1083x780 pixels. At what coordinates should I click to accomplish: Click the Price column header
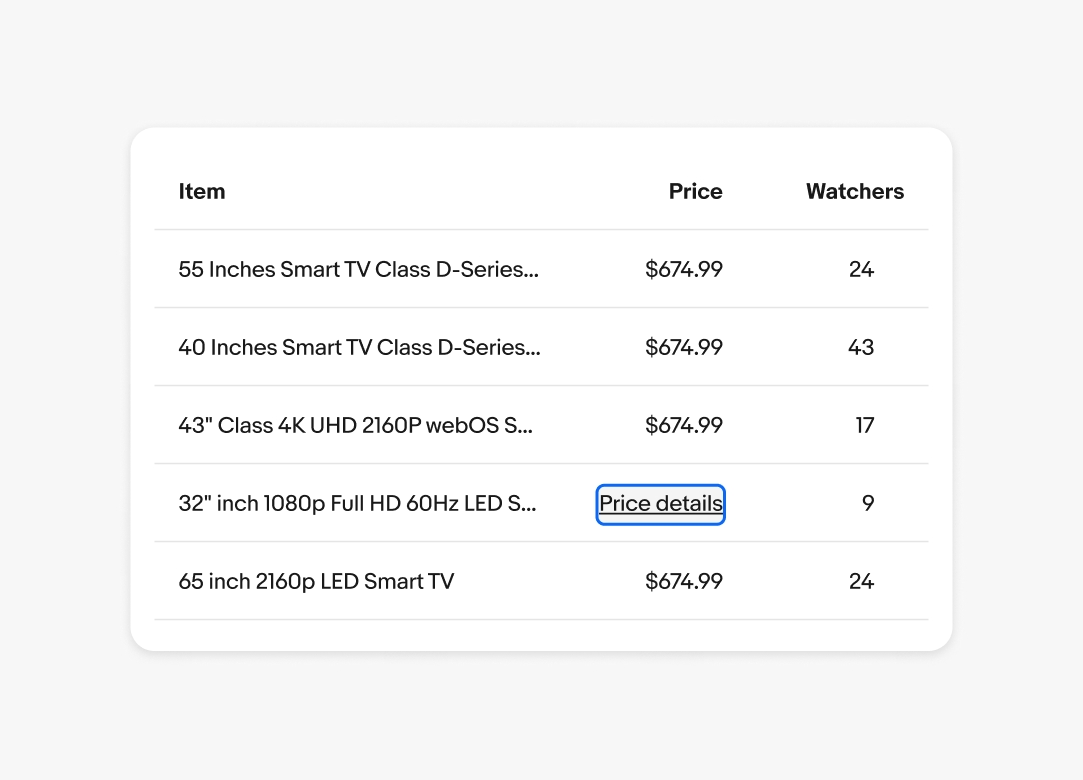point(695,191)
